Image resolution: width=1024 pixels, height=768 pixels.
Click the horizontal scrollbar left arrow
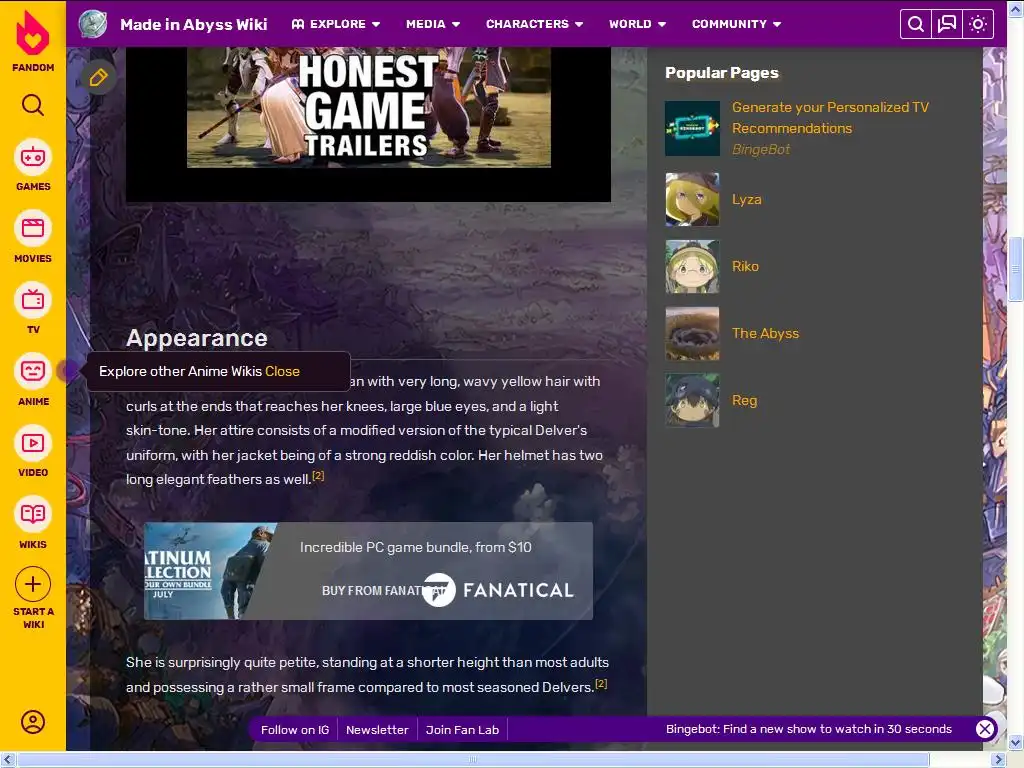(7, 759)
